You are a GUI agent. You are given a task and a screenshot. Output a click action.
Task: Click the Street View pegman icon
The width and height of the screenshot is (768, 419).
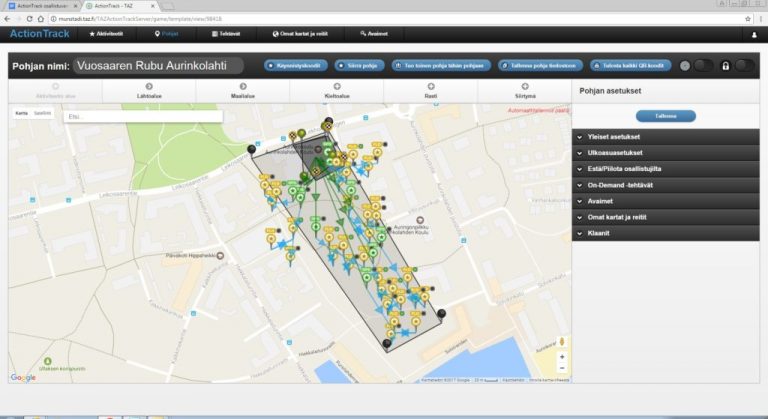click(562, 342)
